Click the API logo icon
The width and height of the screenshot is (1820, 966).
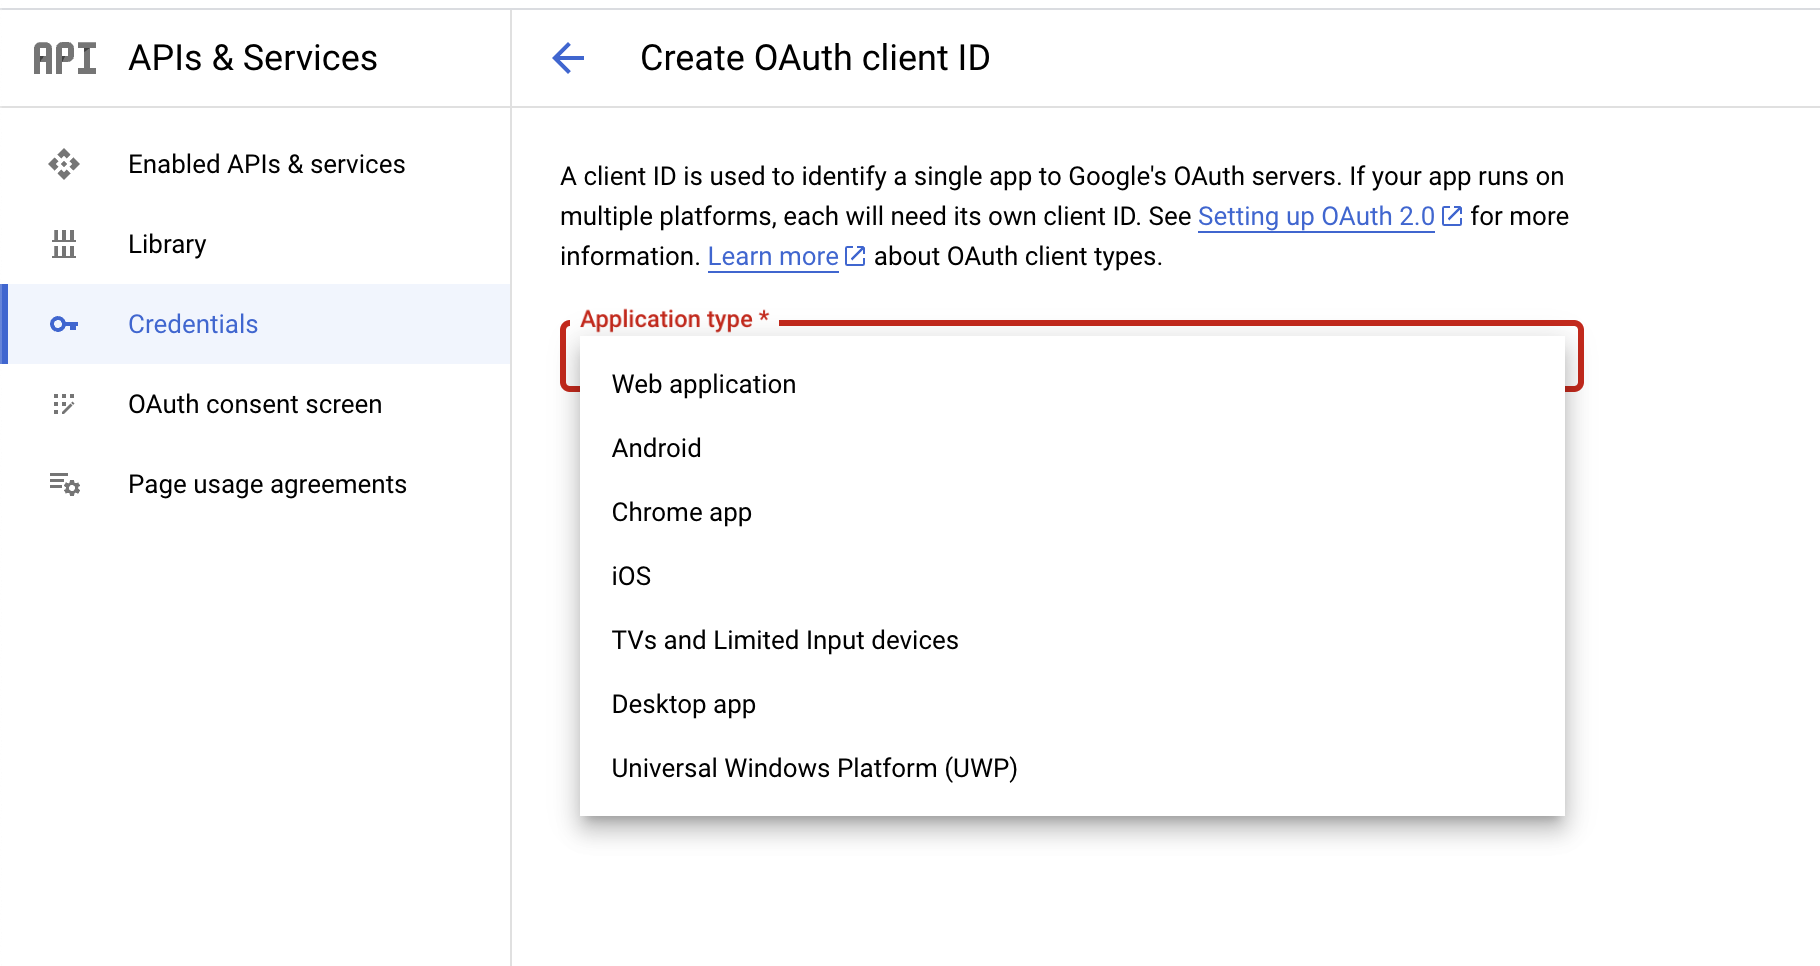tap(65, 58)
